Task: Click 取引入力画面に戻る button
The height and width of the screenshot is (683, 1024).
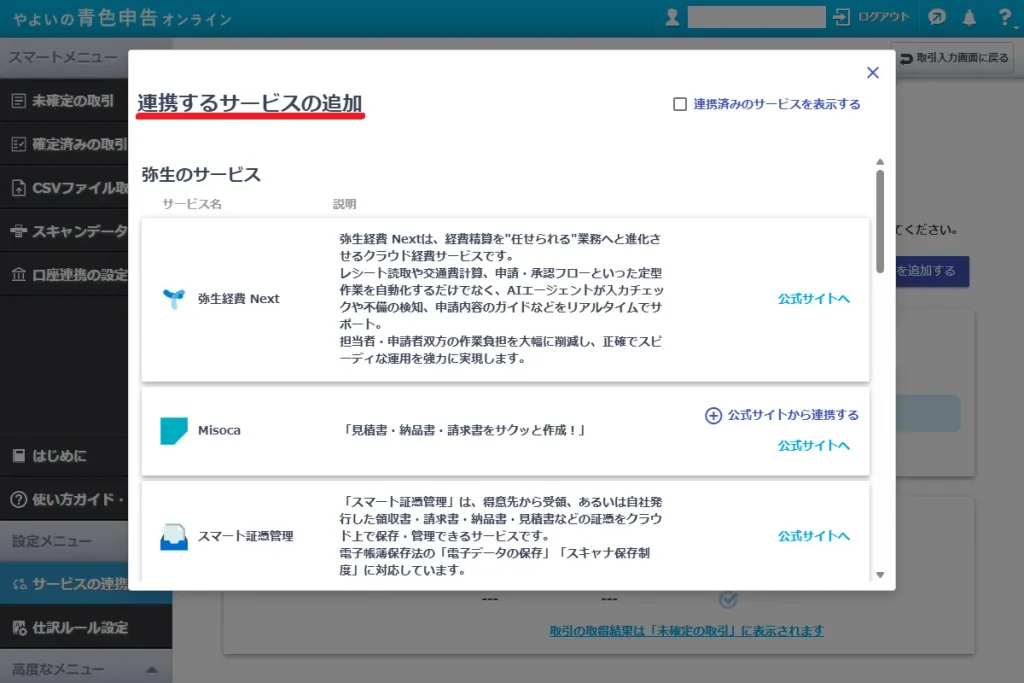Action: (954, 58)
